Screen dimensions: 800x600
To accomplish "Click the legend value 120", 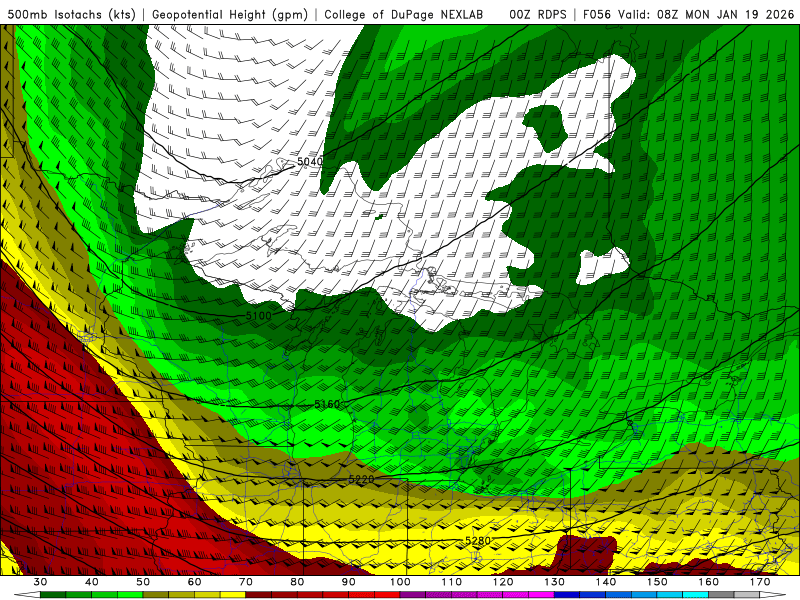I will pyautogui.click(x=503, y=582).
